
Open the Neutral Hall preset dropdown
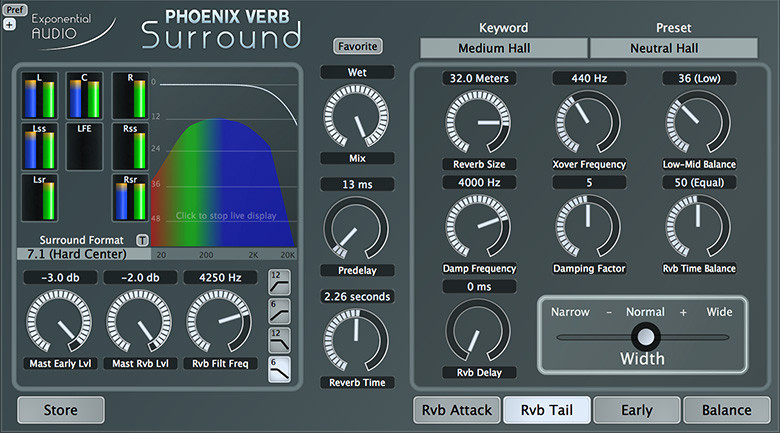[674, 48]
